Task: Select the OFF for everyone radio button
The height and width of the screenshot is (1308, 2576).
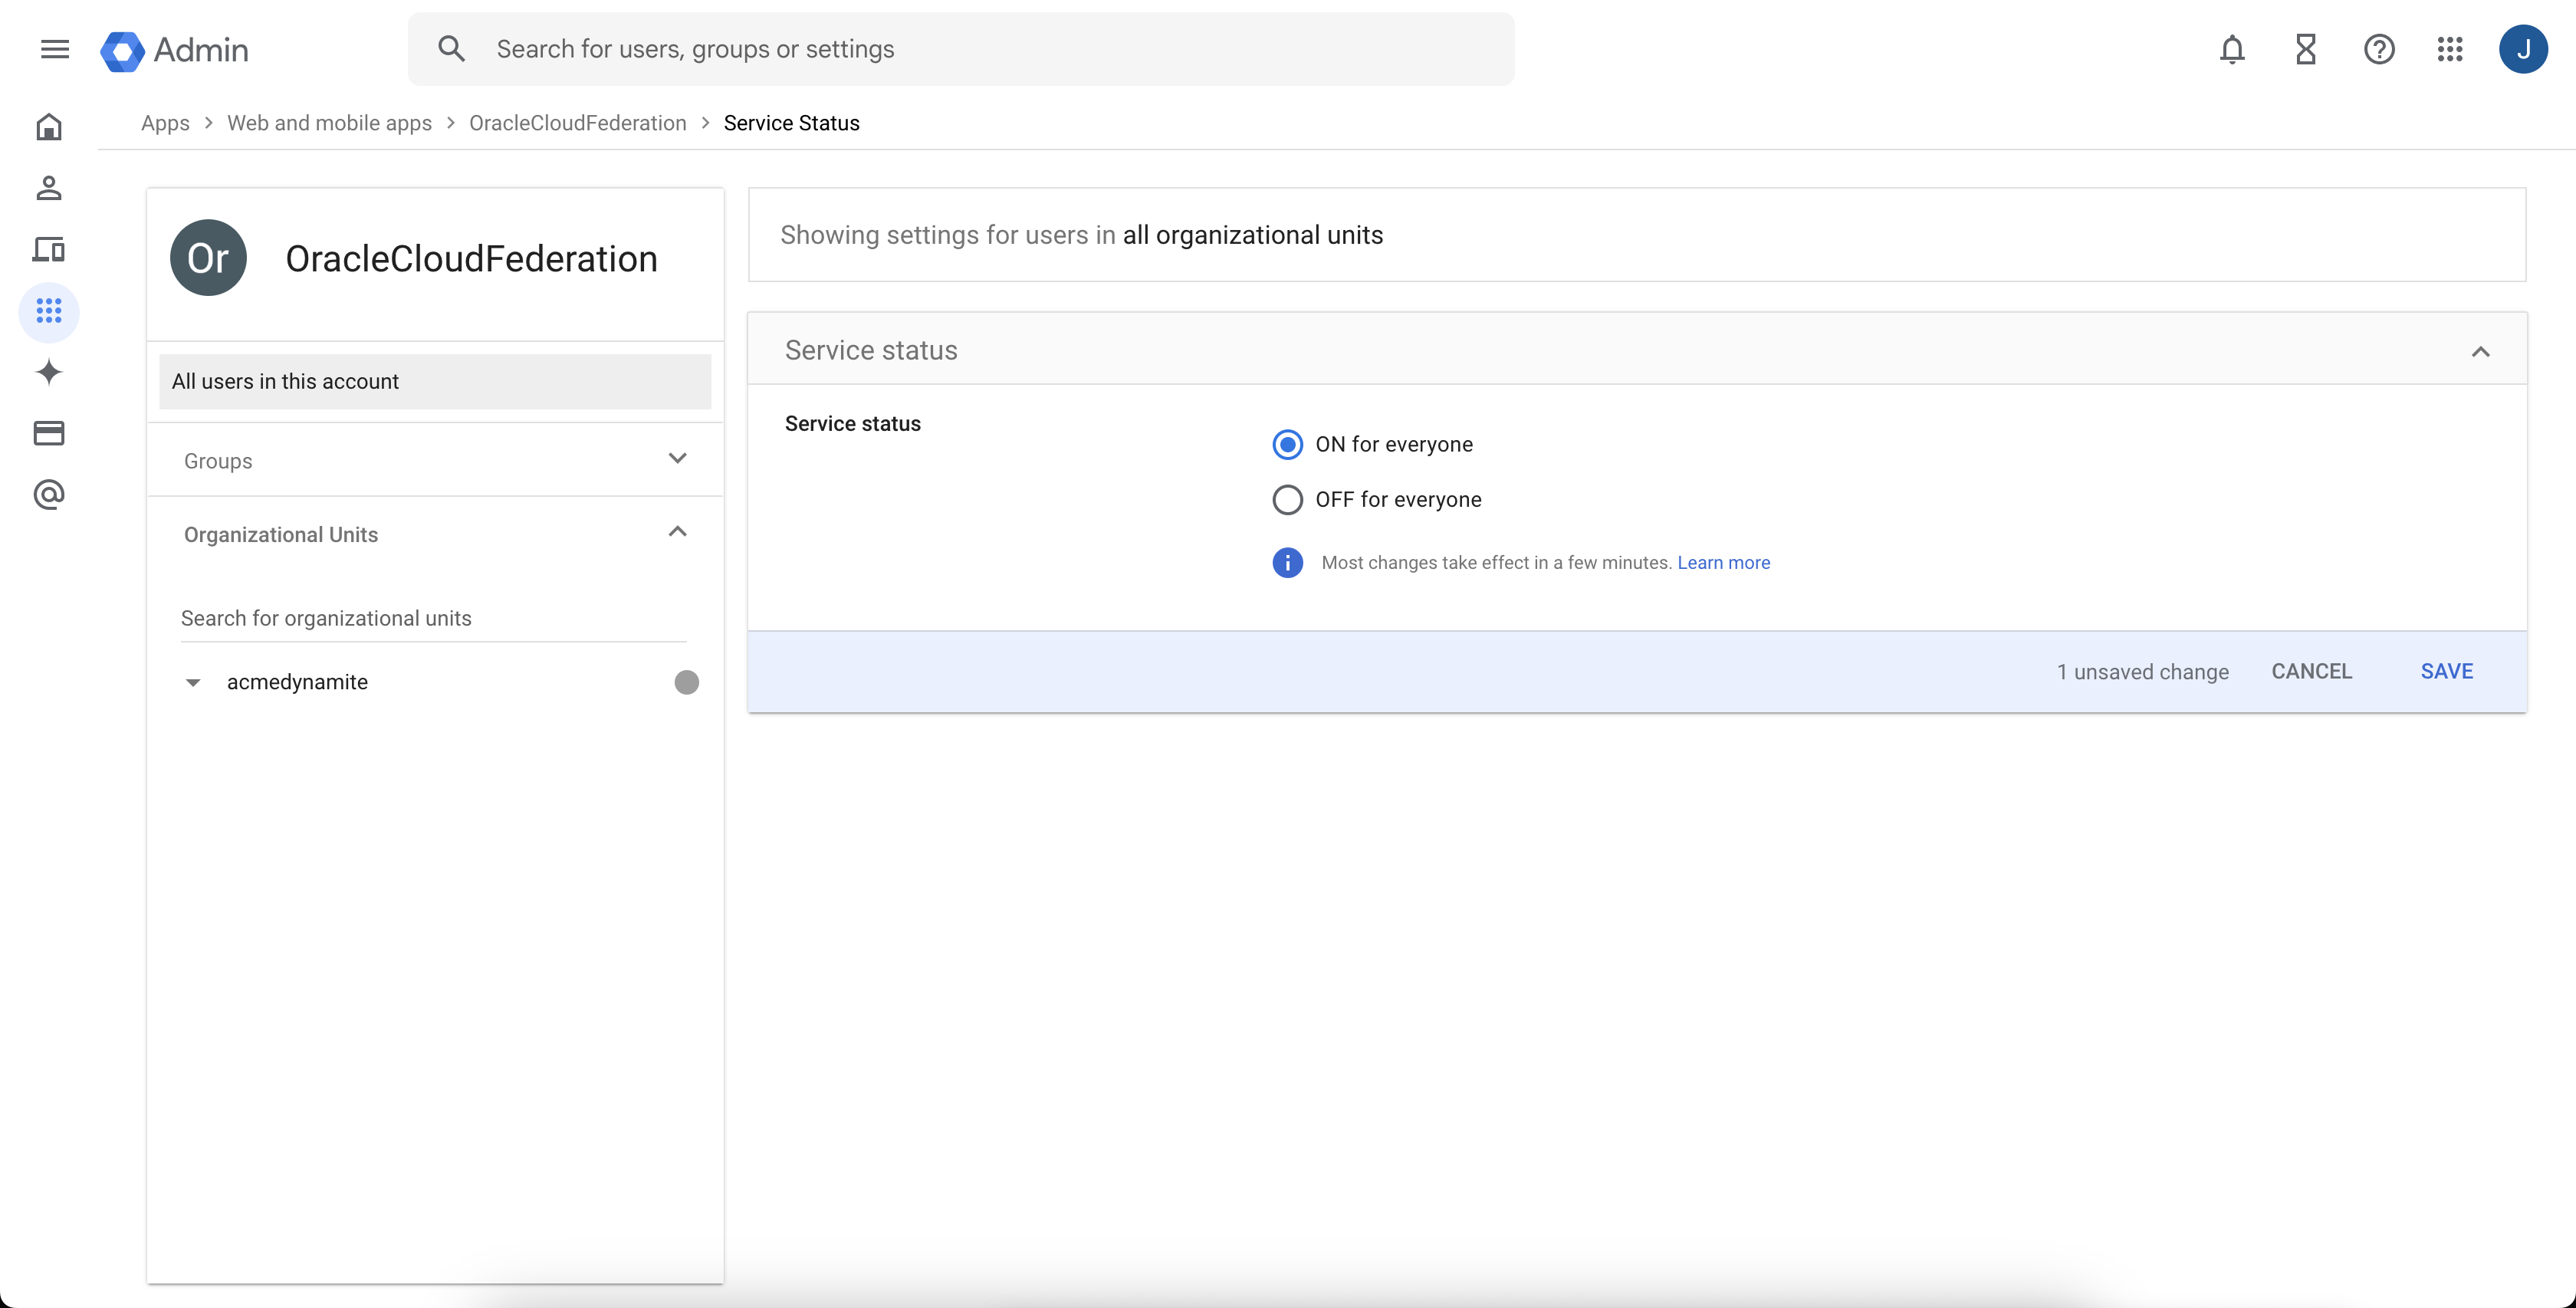Action: coord(1287,499)
